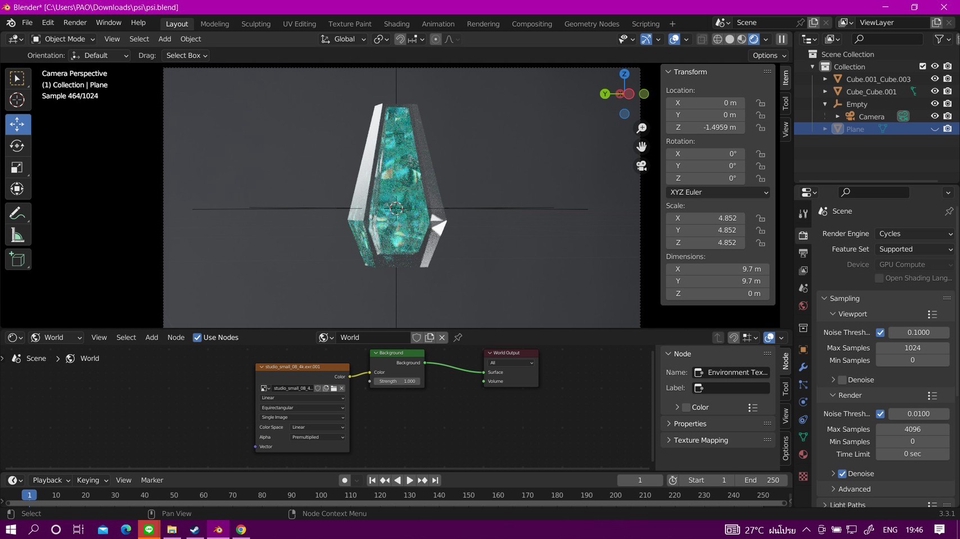This screenshot has height=539, width=960.
Task: Open World properties tab icon
Action: click(803, 306)
